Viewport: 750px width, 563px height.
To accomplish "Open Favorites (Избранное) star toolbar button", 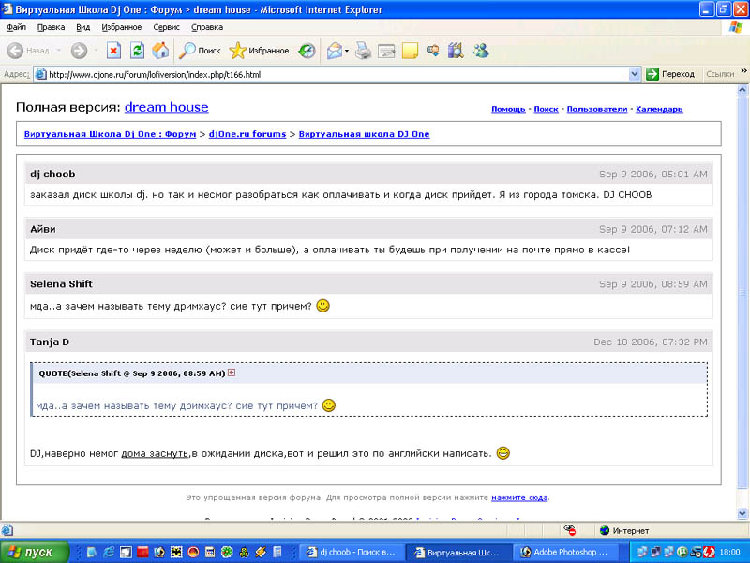I will tap(259, 50).
